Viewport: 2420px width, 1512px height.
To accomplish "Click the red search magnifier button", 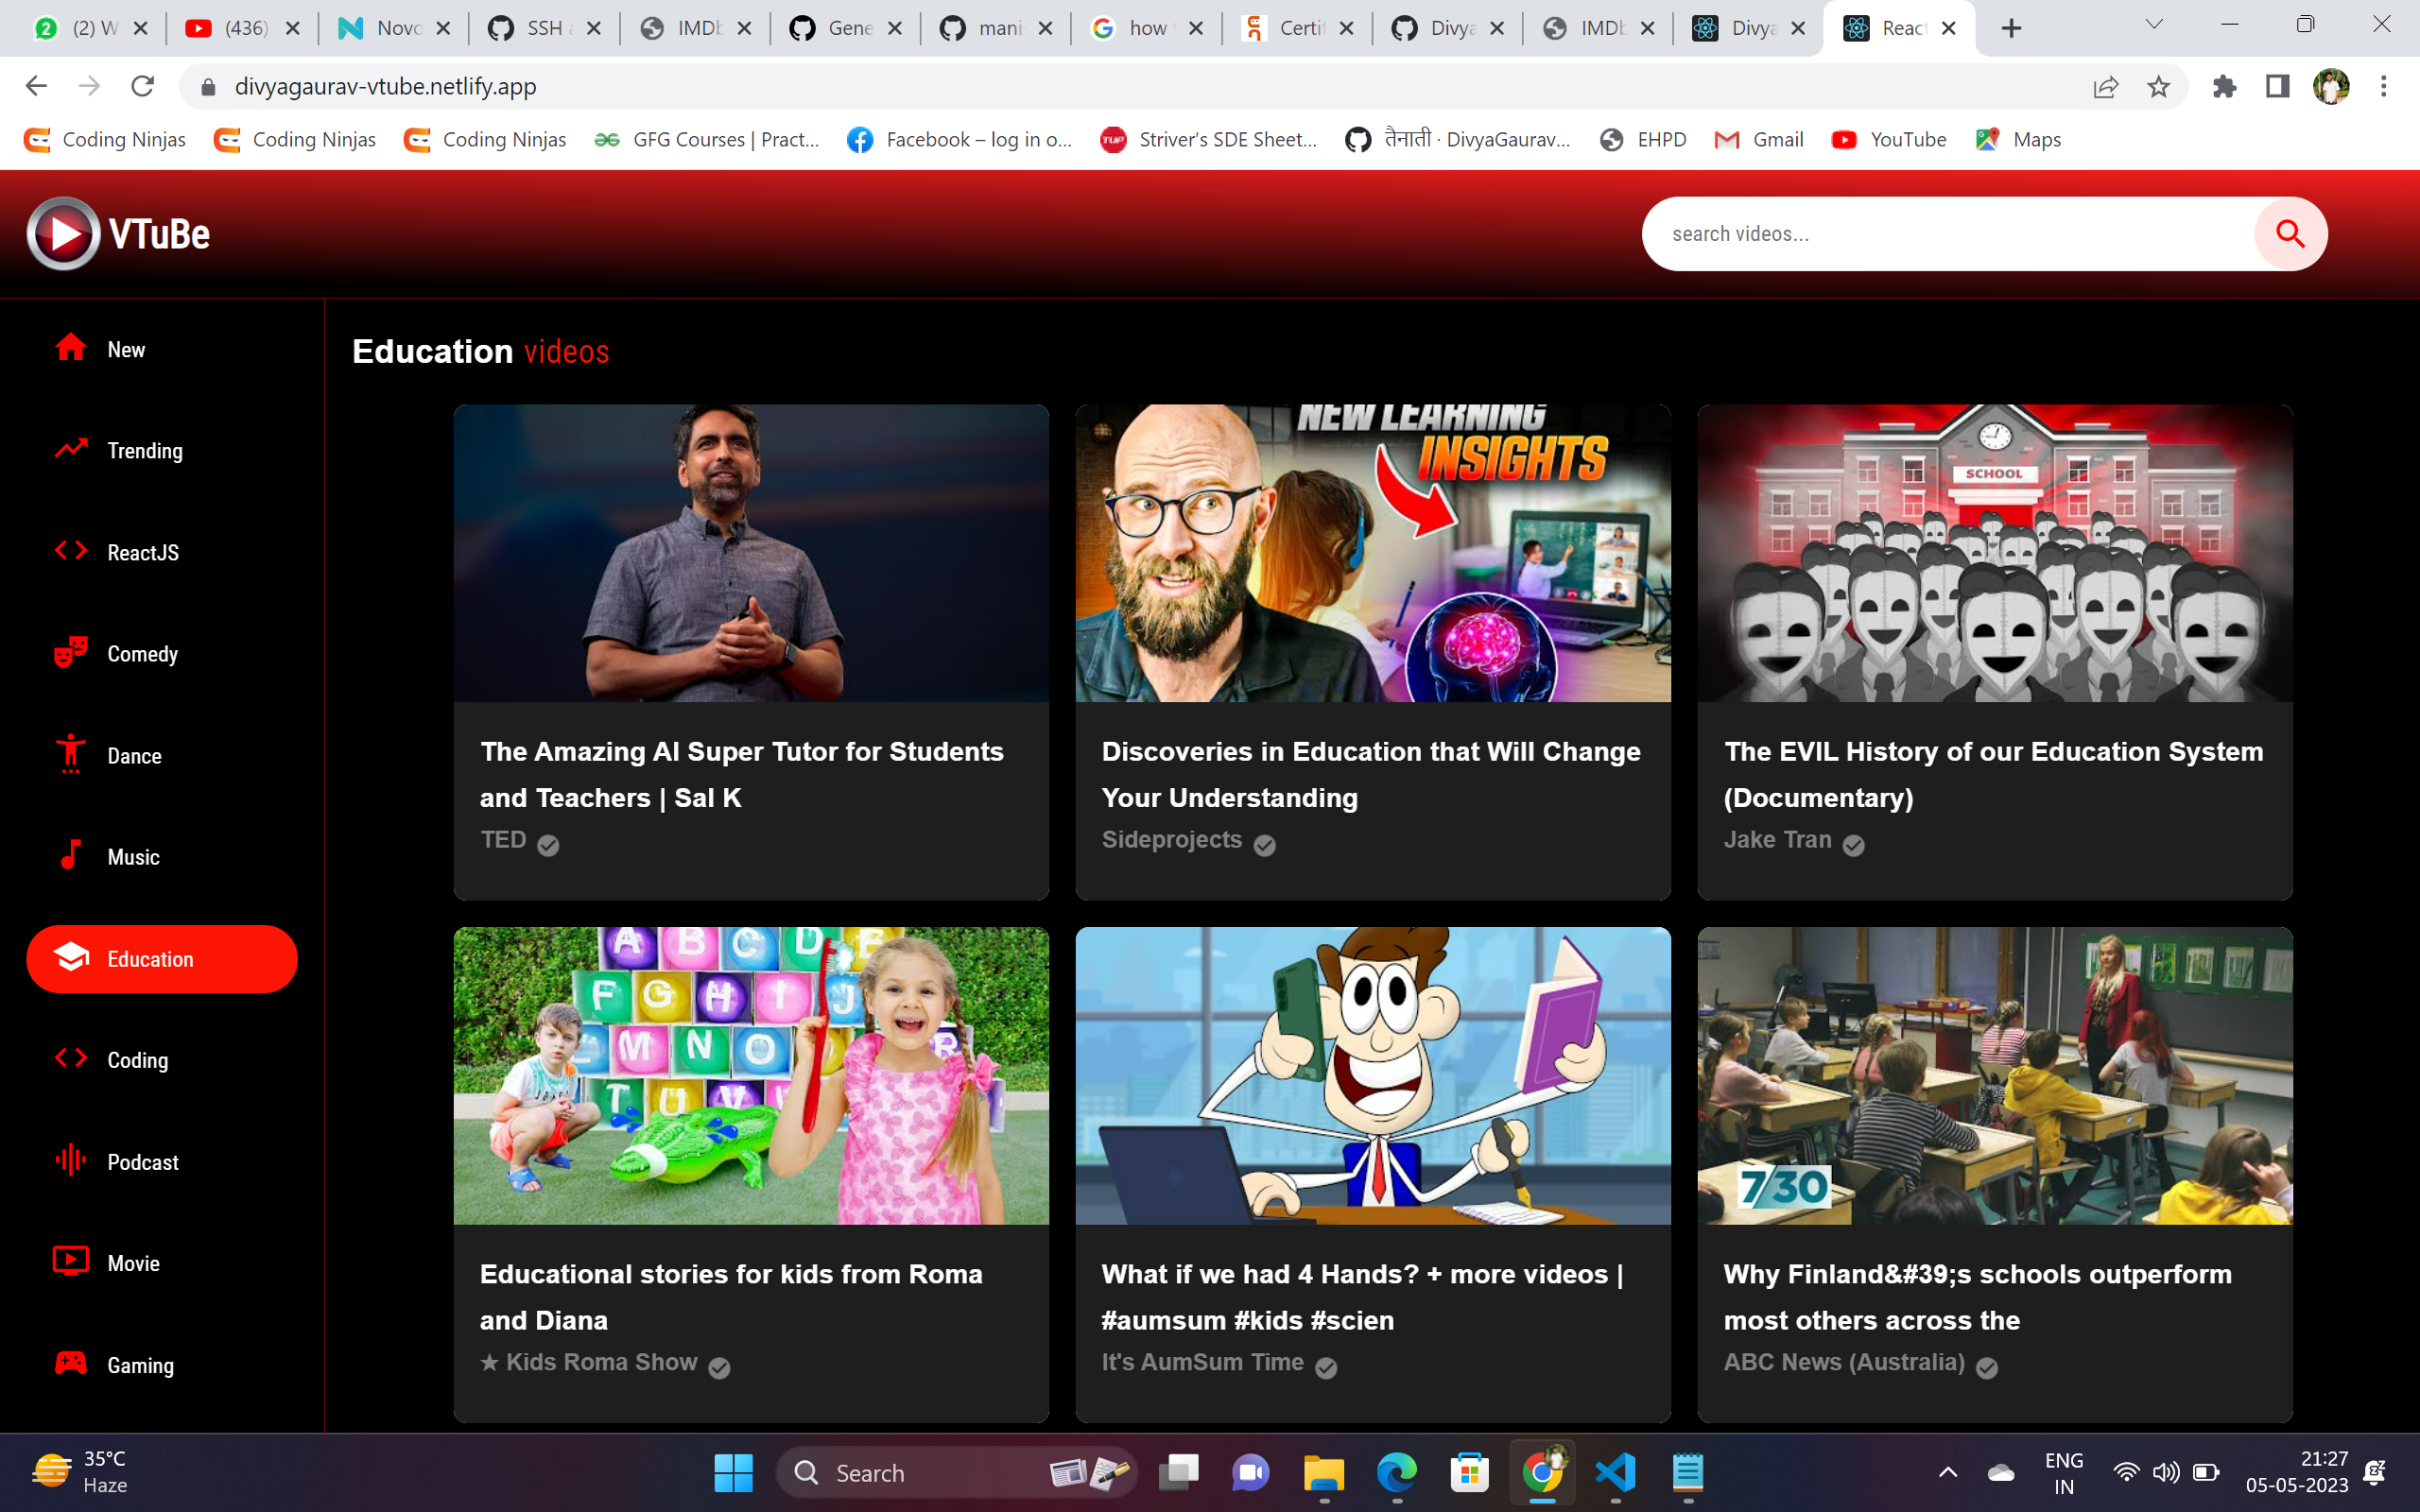I will coord(2289,234).
